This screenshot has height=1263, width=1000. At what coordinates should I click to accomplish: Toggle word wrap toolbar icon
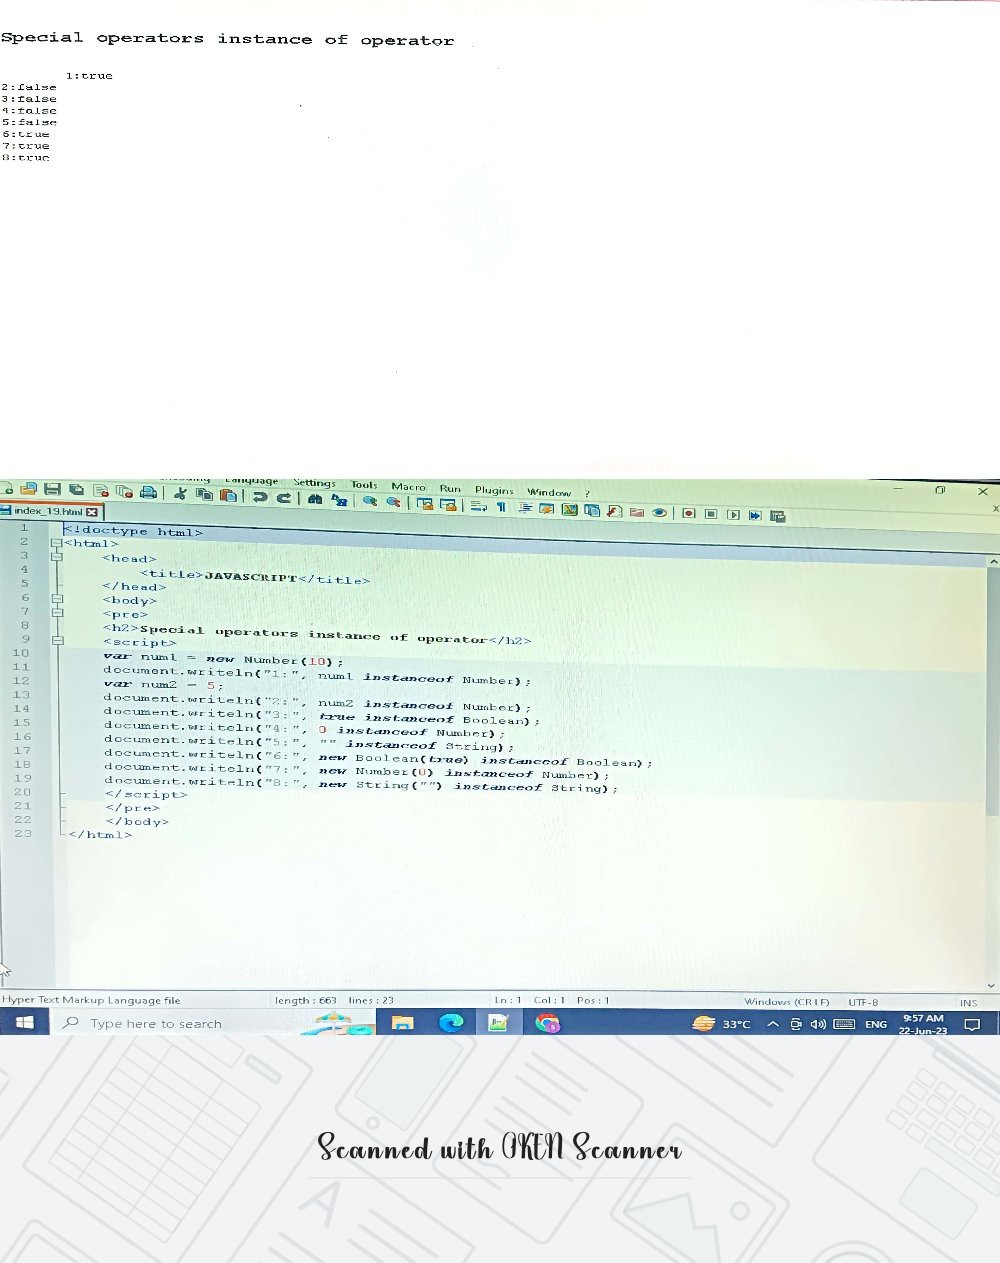[478, 505]
